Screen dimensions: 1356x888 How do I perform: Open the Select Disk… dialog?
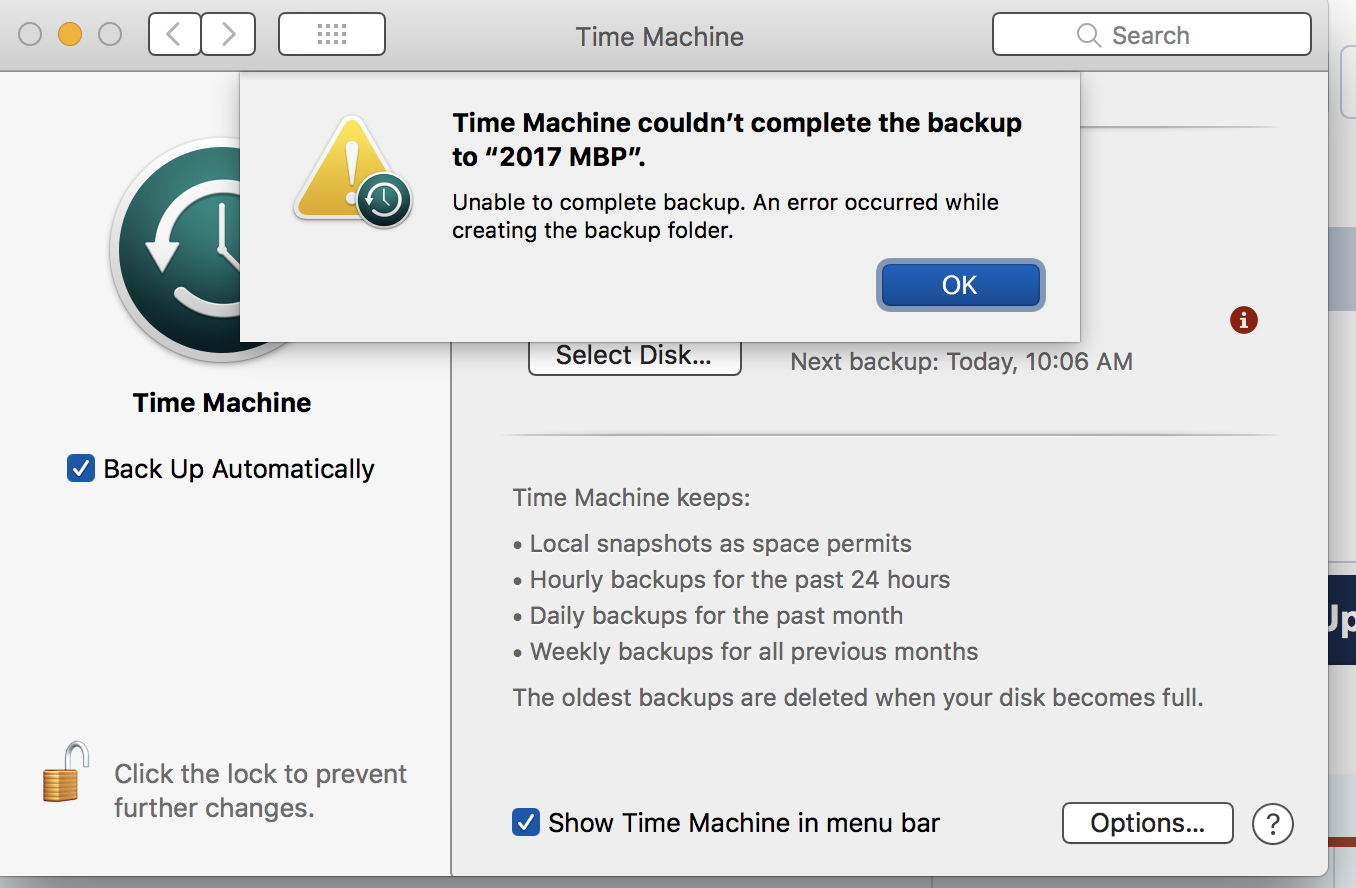coord(634,356)
